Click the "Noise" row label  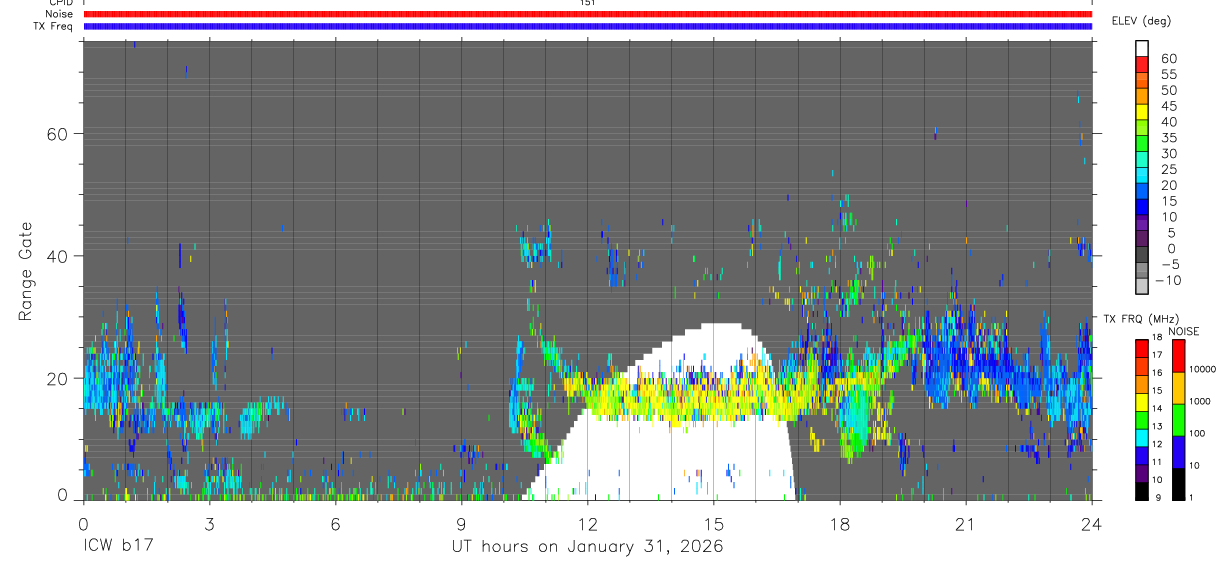point(60,14)
